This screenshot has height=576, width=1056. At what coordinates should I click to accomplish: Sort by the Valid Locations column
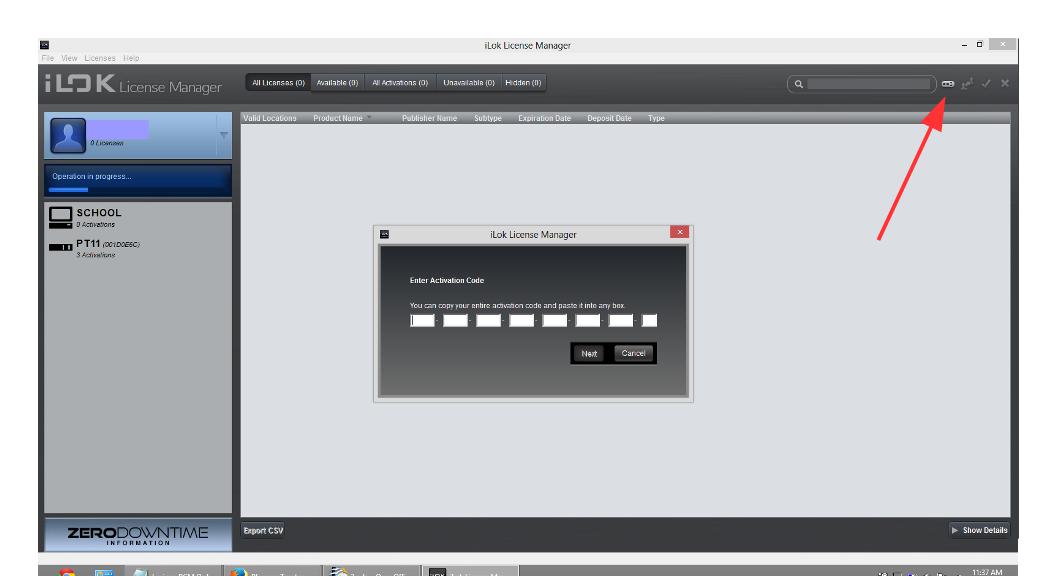coord(269,118)
